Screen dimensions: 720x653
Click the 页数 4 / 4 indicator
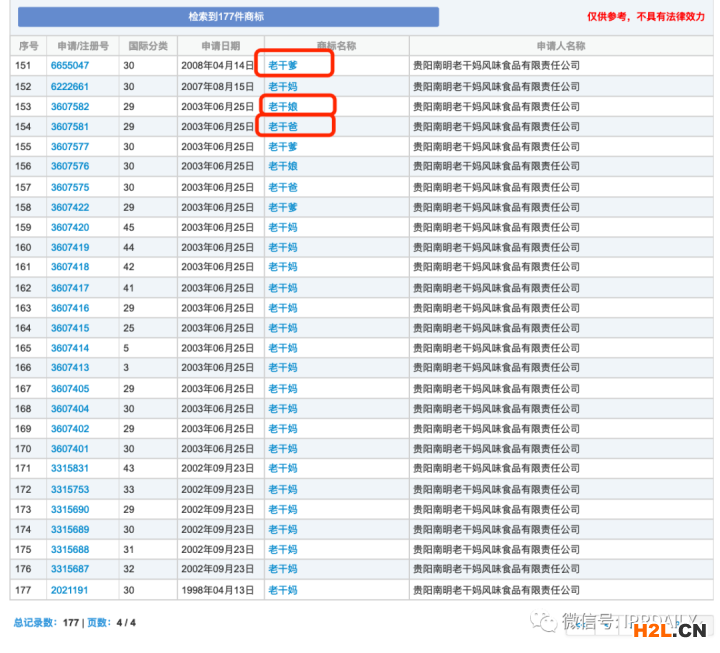[112, 623]
